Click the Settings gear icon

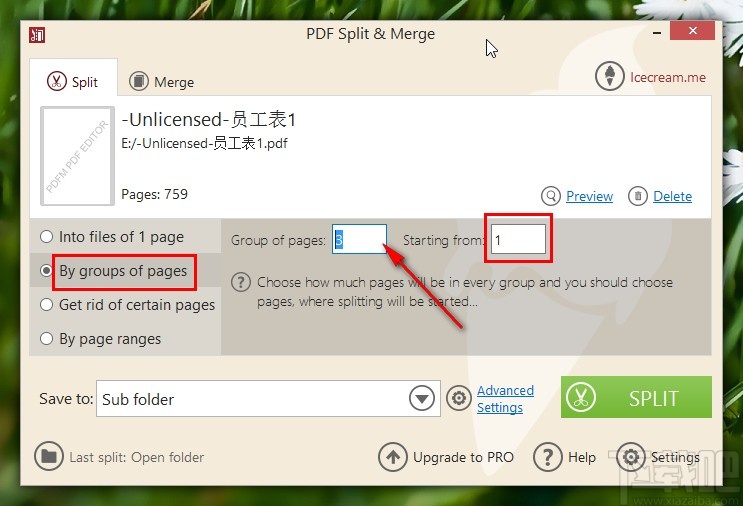(631, 457)
